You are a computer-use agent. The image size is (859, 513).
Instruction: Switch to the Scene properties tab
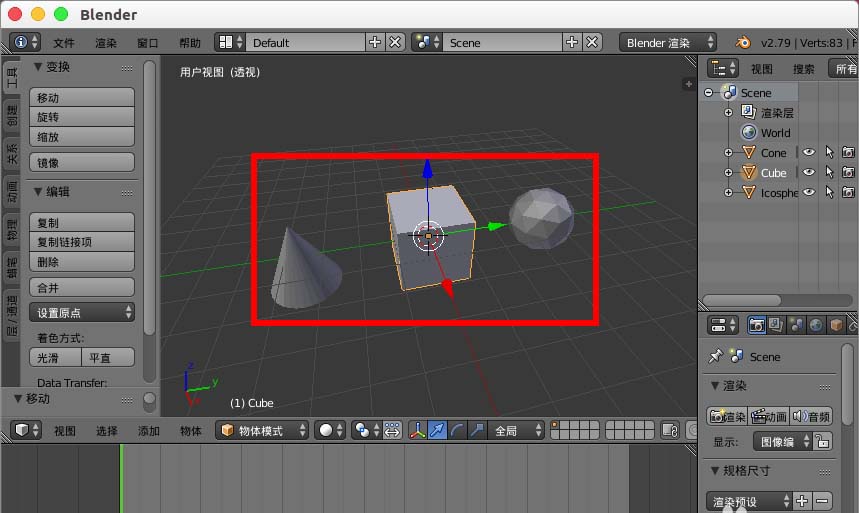point(796,325)
